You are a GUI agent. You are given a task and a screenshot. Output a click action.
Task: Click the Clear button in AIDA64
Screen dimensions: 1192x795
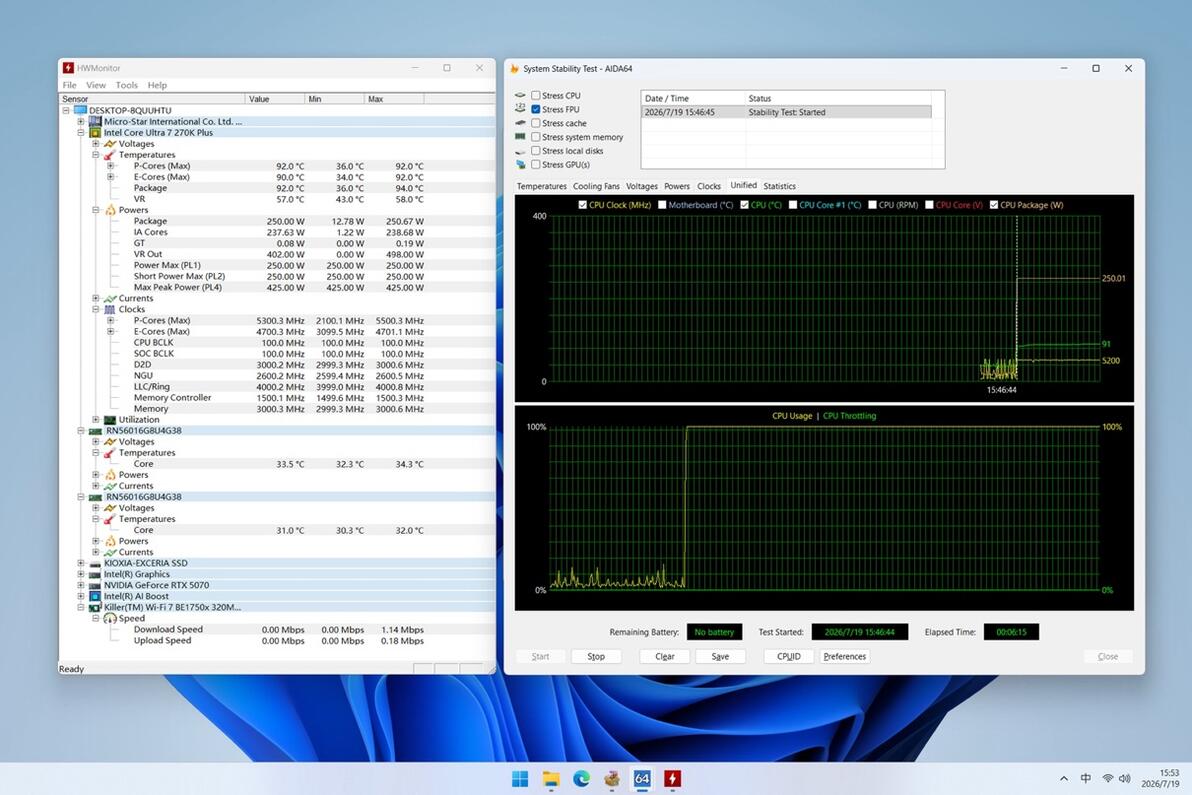(x=664, y=657)
